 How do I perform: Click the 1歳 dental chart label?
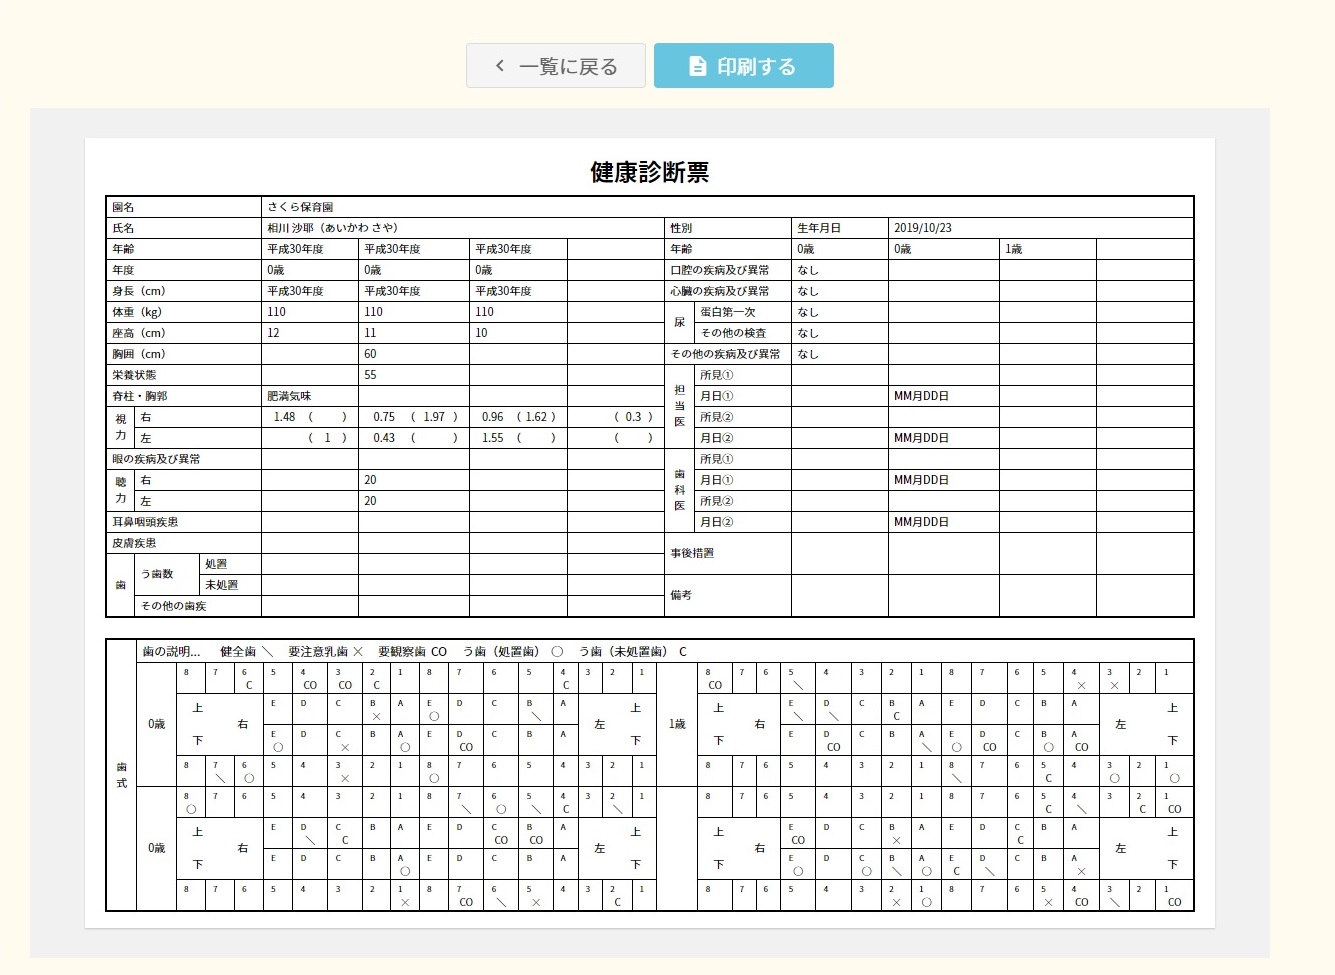tap(677, 724)
